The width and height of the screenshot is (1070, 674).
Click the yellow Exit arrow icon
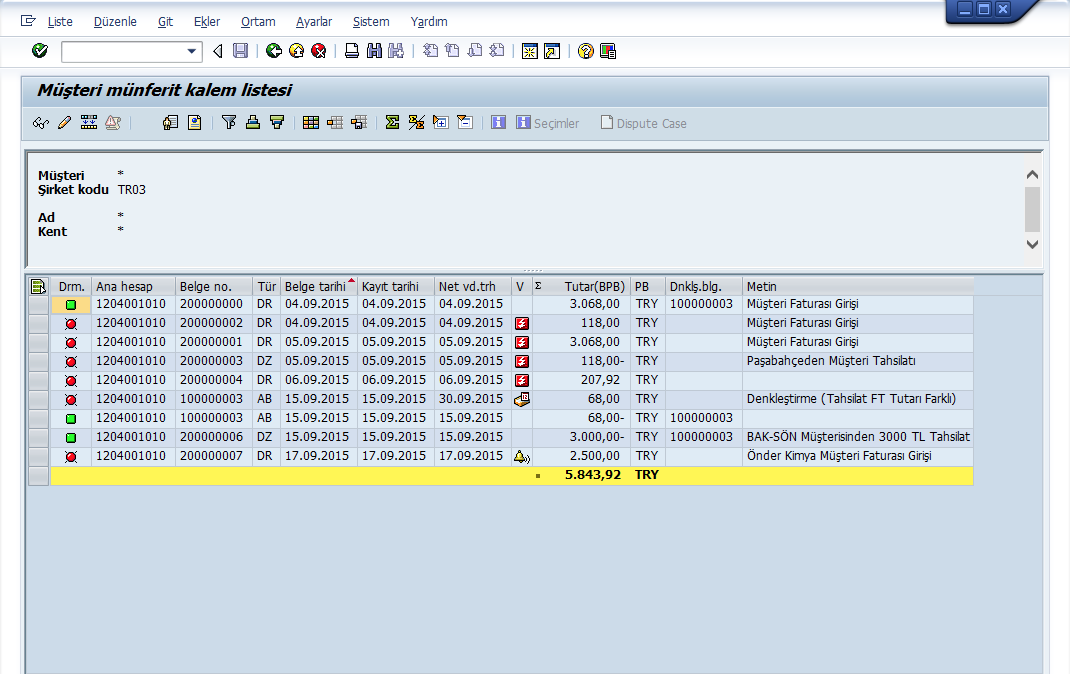[x=296, y=50]
